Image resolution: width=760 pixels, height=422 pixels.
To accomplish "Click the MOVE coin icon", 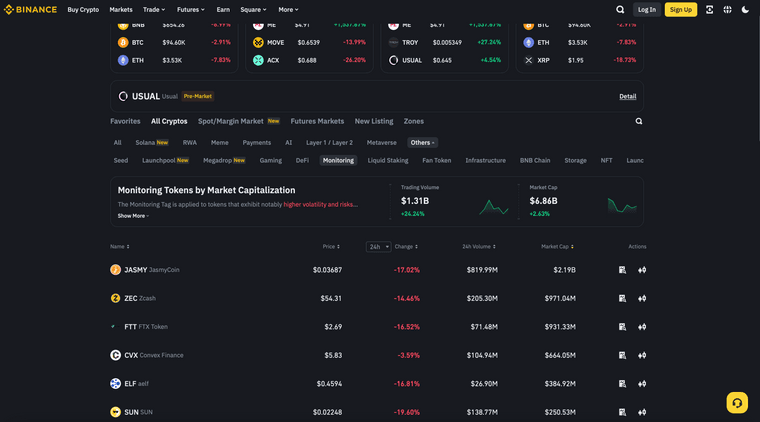I will (258, 43).
